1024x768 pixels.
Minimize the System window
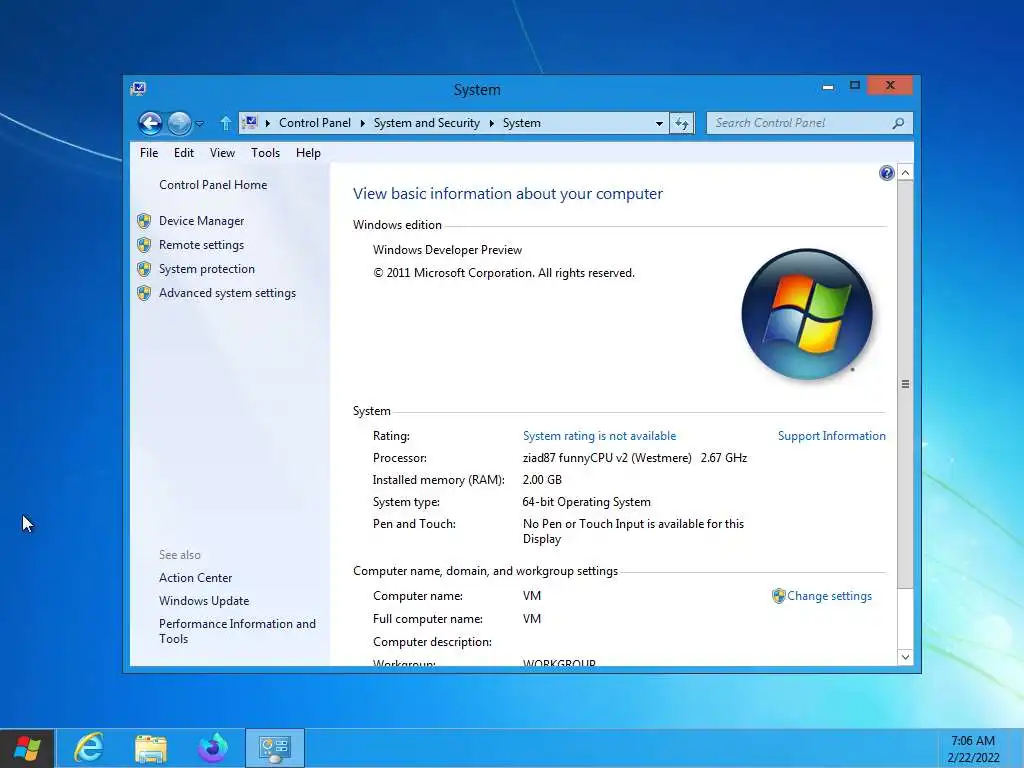click(827, 86)
